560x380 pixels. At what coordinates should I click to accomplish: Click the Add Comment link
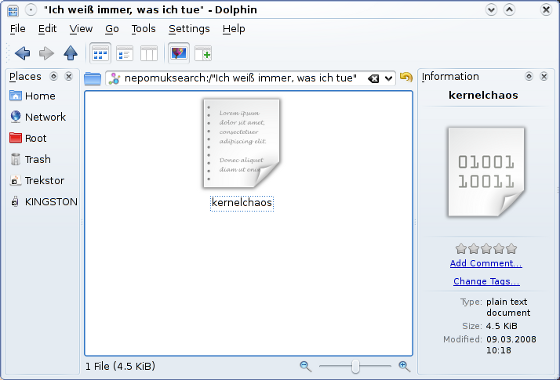click(x=486, y=263)
